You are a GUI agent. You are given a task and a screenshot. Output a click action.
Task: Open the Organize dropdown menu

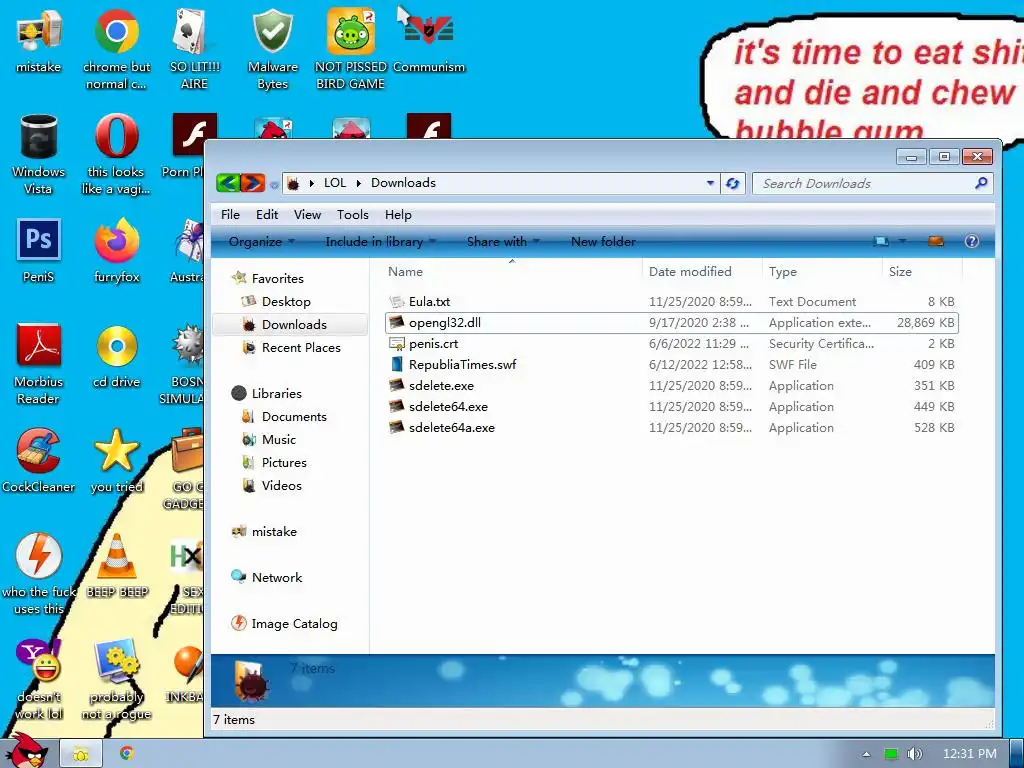(261, 242)
